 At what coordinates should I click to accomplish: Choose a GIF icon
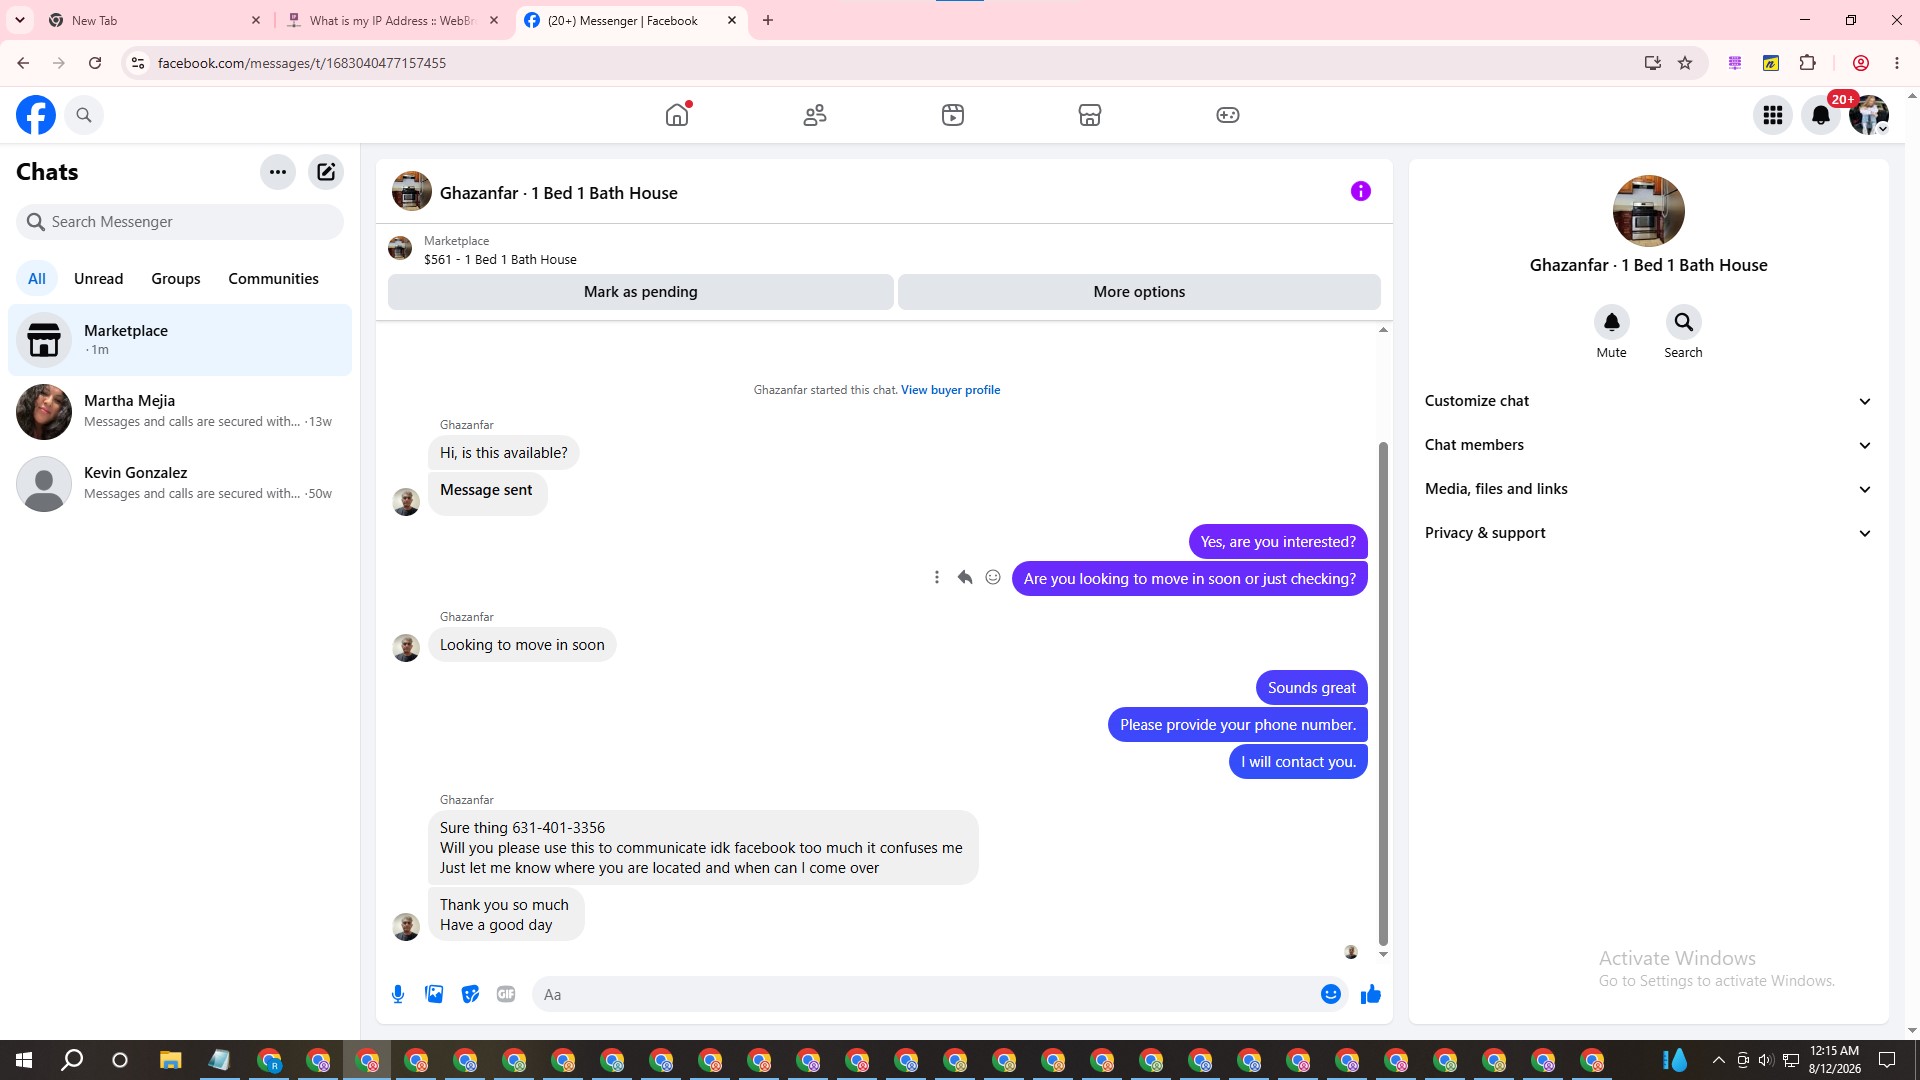506,994
